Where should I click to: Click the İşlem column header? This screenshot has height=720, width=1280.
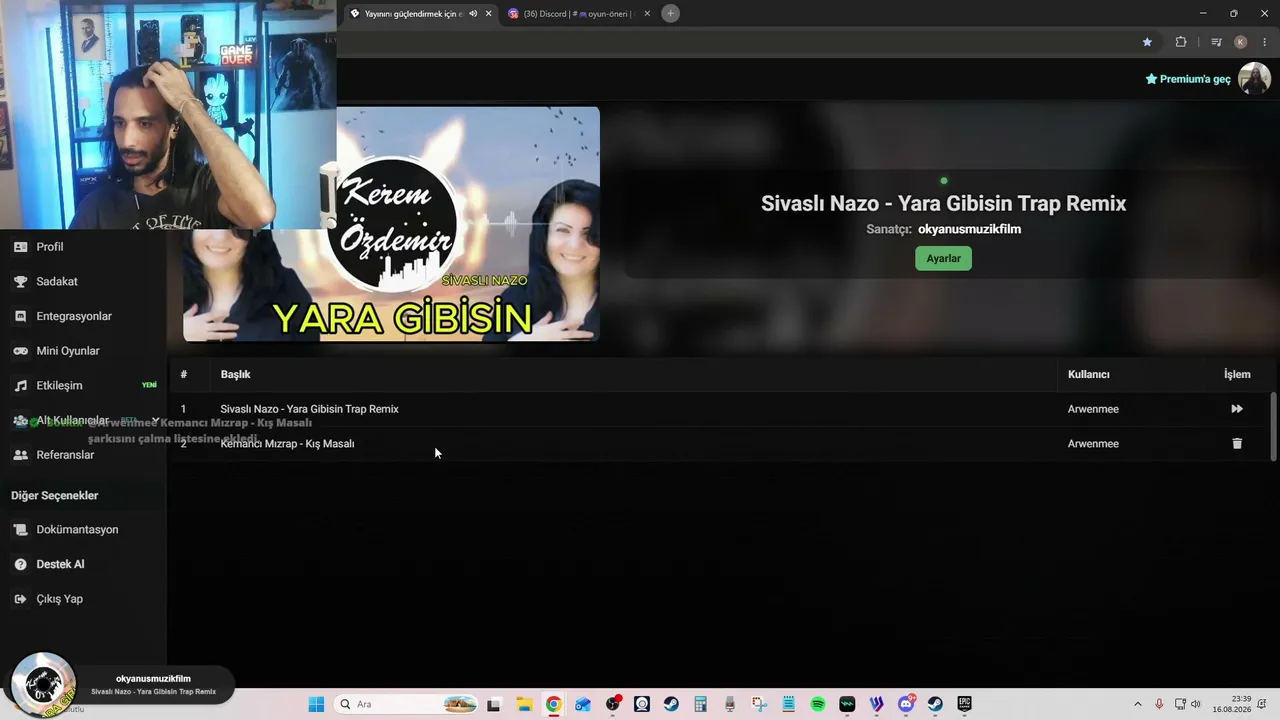(x=1237, y=374)
